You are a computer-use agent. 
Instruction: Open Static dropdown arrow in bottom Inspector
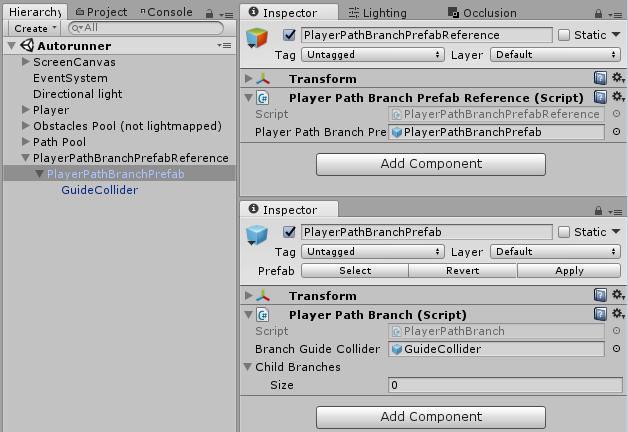(x=616, y=231)
